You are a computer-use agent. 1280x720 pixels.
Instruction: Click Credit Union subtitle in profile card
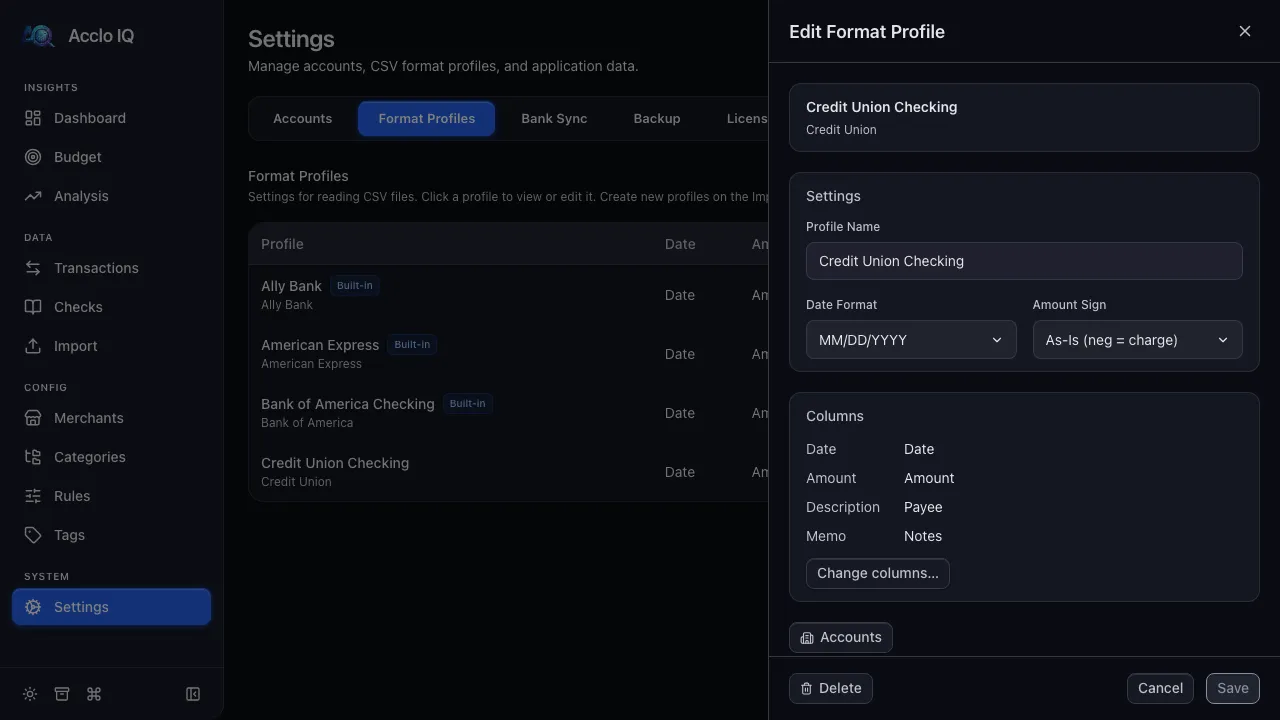click(841, 130)
